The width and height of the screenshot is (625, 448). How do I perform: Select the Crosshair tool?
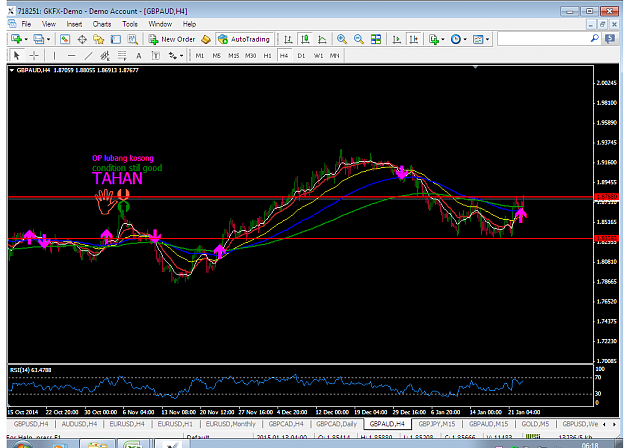tap(34, 56)
